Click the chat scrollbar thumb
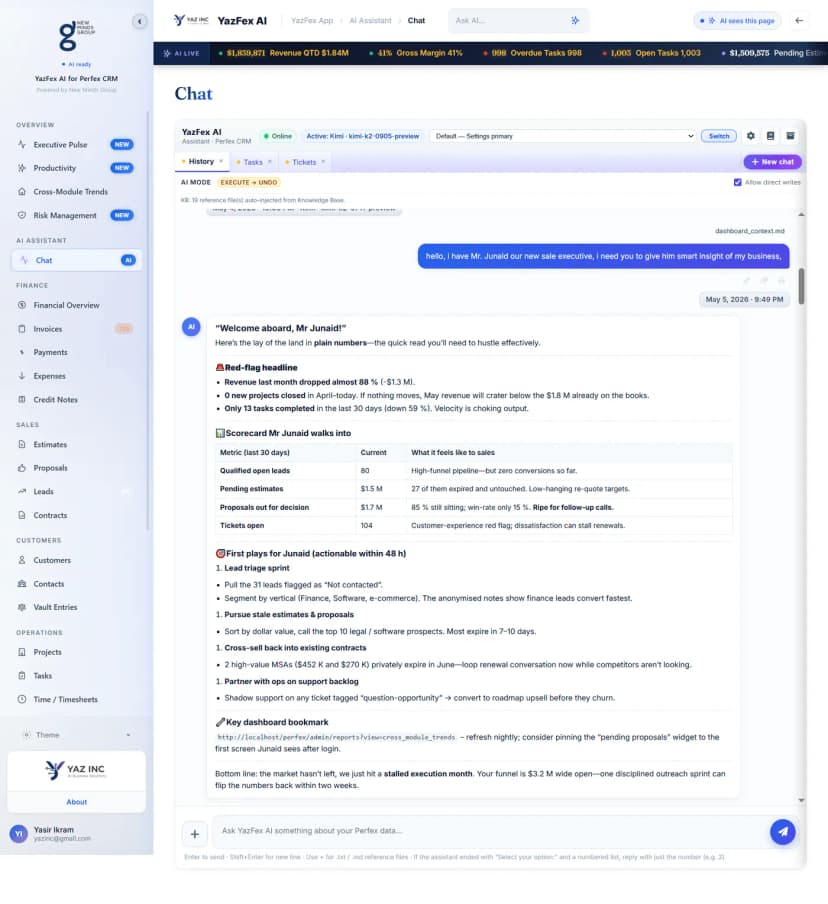The height and width of the screenshot is (904, 828). click(x=801, y=287)
